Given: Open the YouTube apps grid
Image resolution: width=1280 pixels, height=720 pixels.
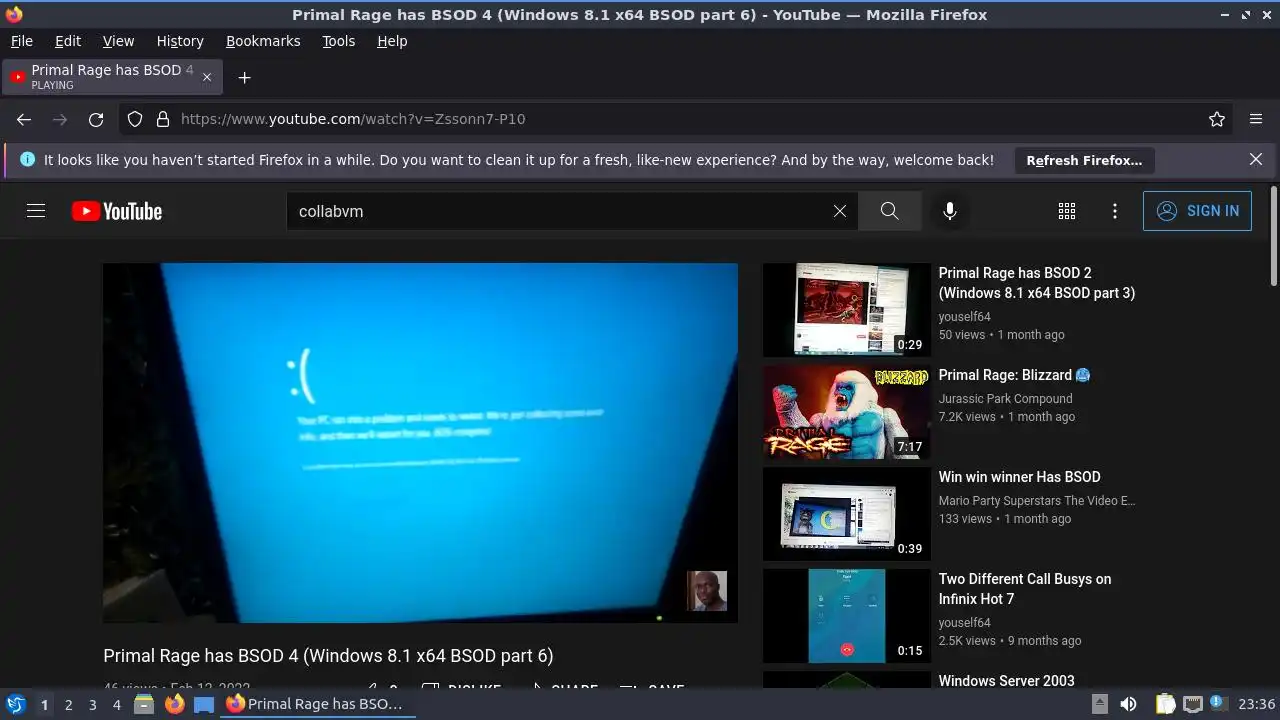Looking at the screenshot, I should point(1067,211).
